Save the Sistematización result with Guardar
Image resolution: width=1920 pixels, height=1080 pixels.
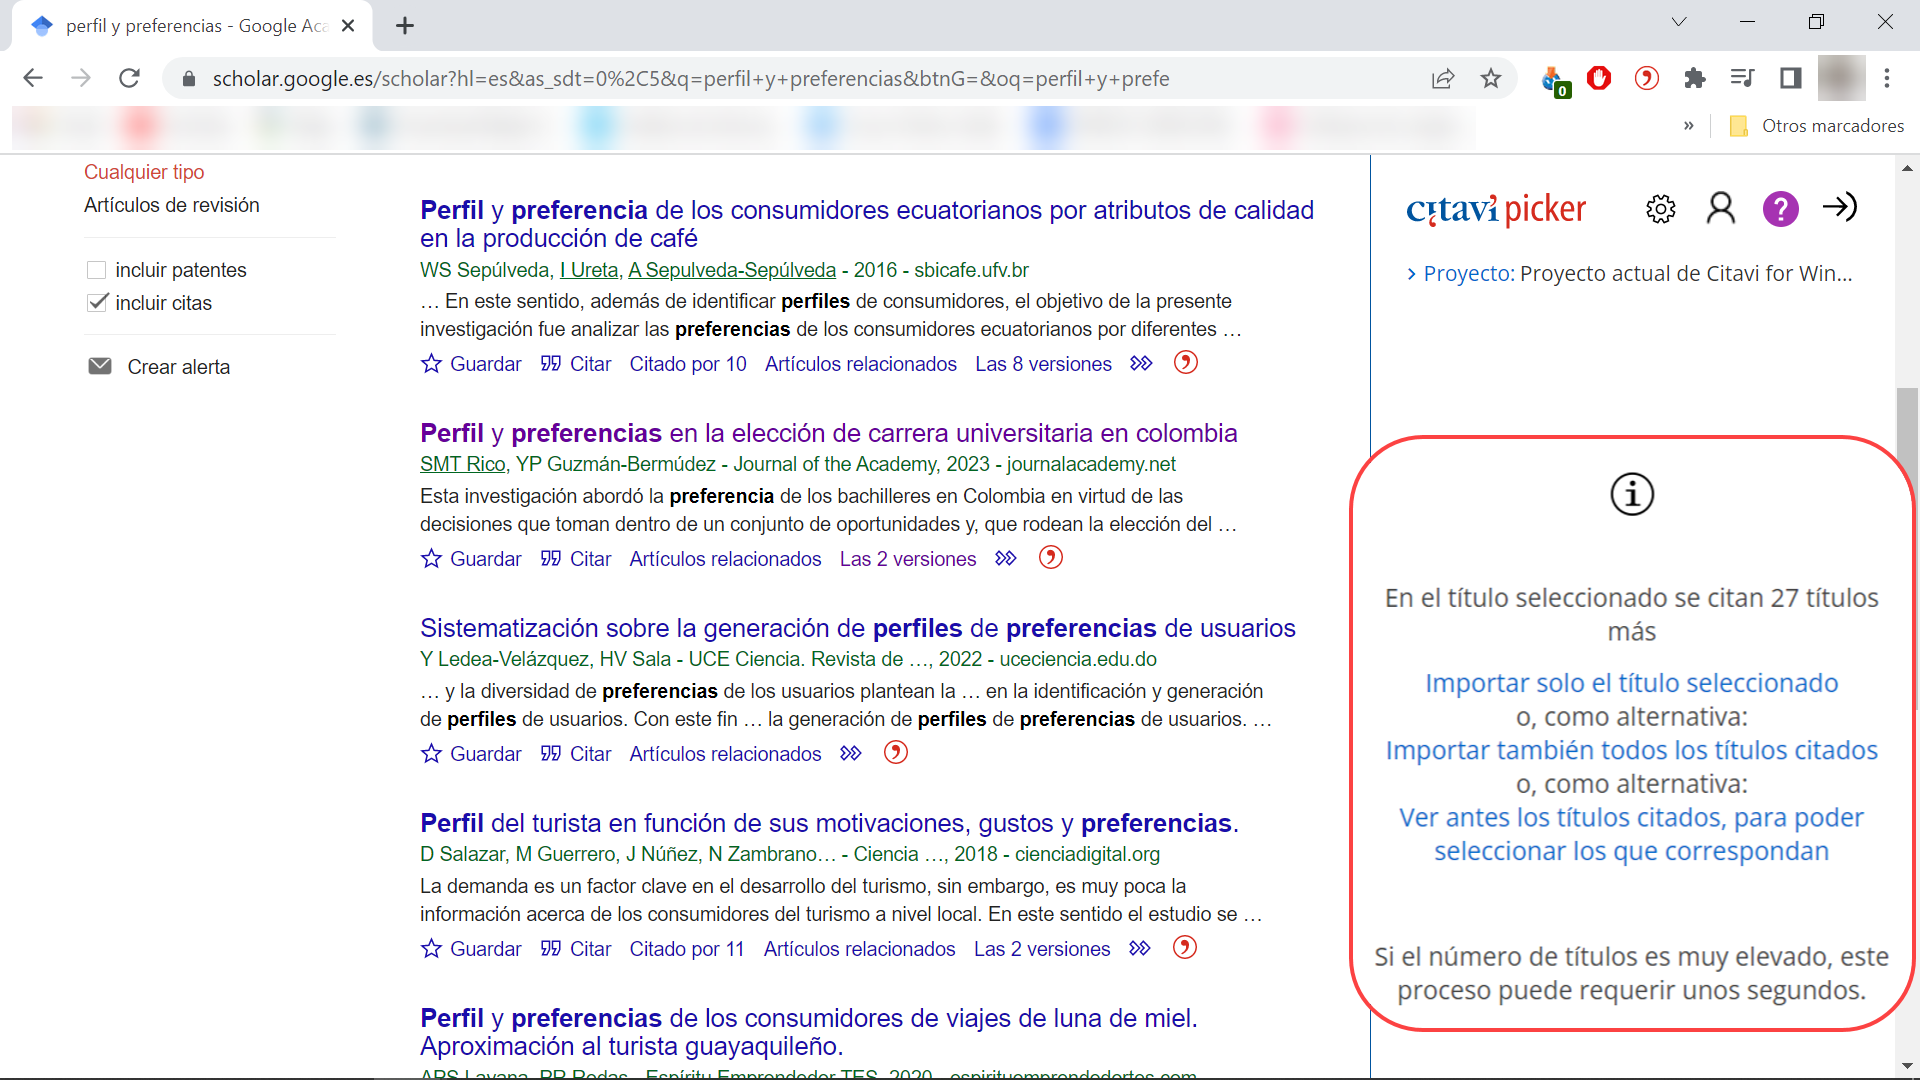pyautogui.click(x=471, y=754)
